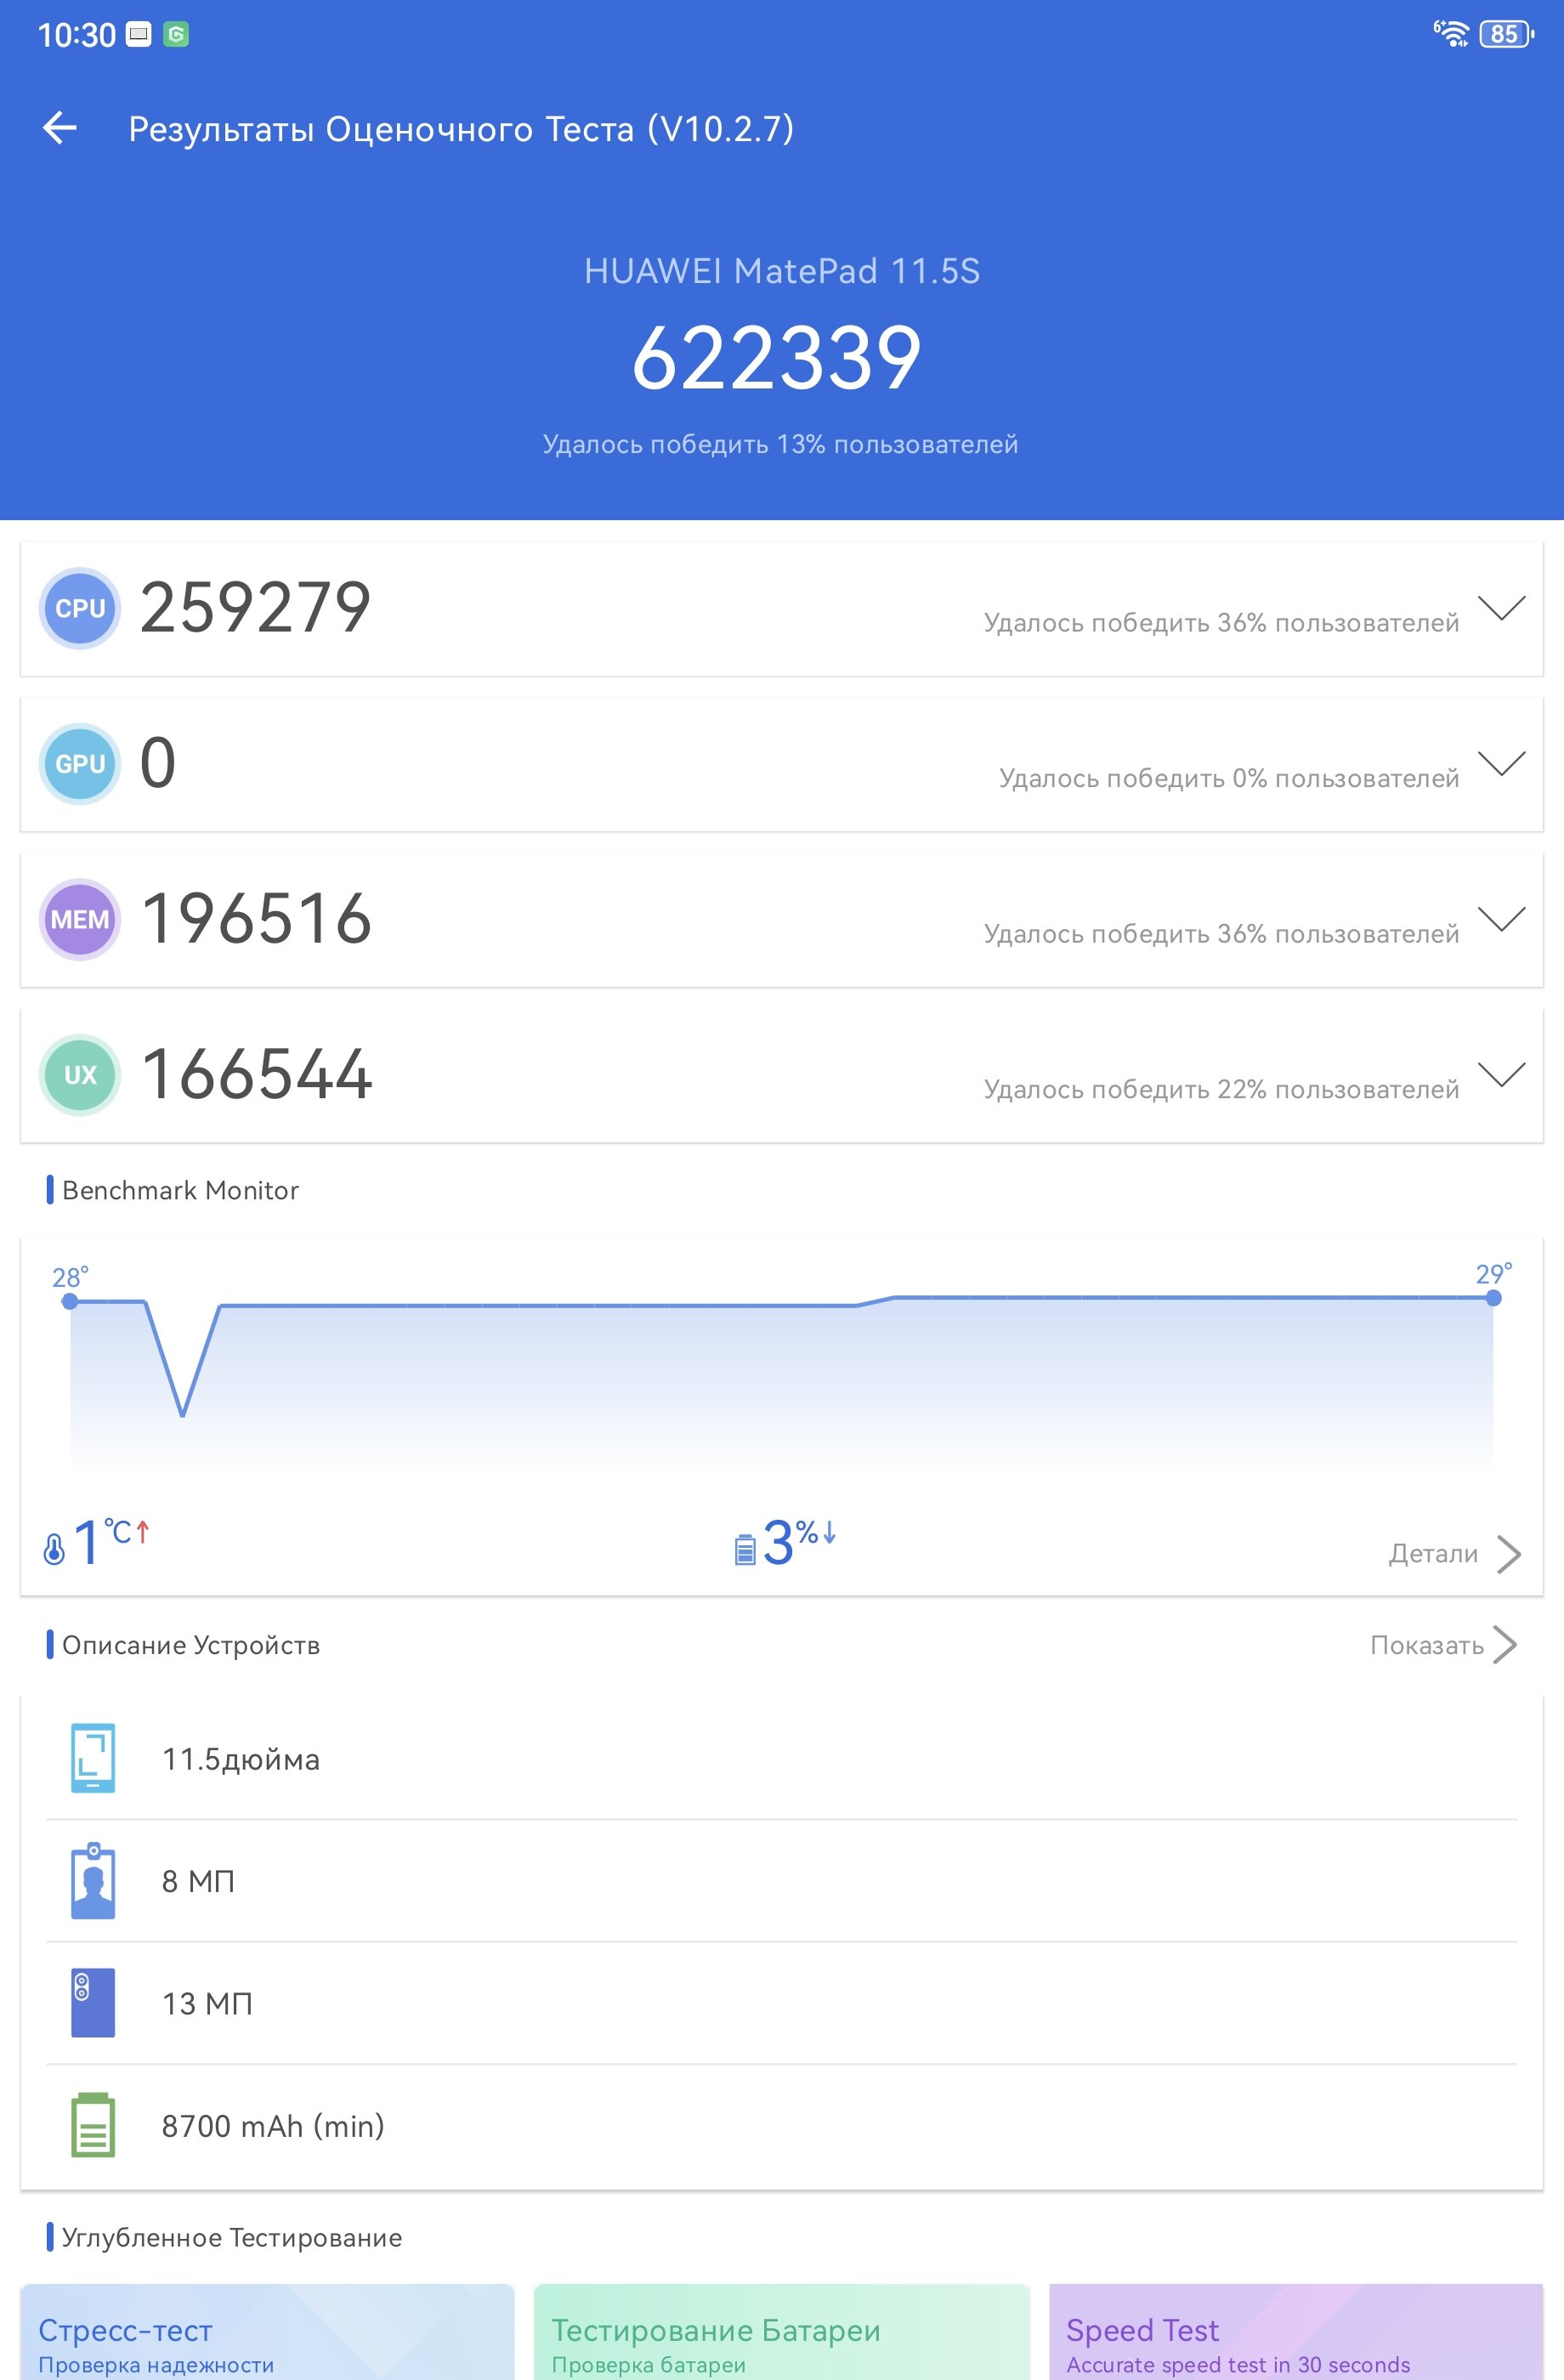Open the Тестирование Батареи card

tap(782, 2332)
